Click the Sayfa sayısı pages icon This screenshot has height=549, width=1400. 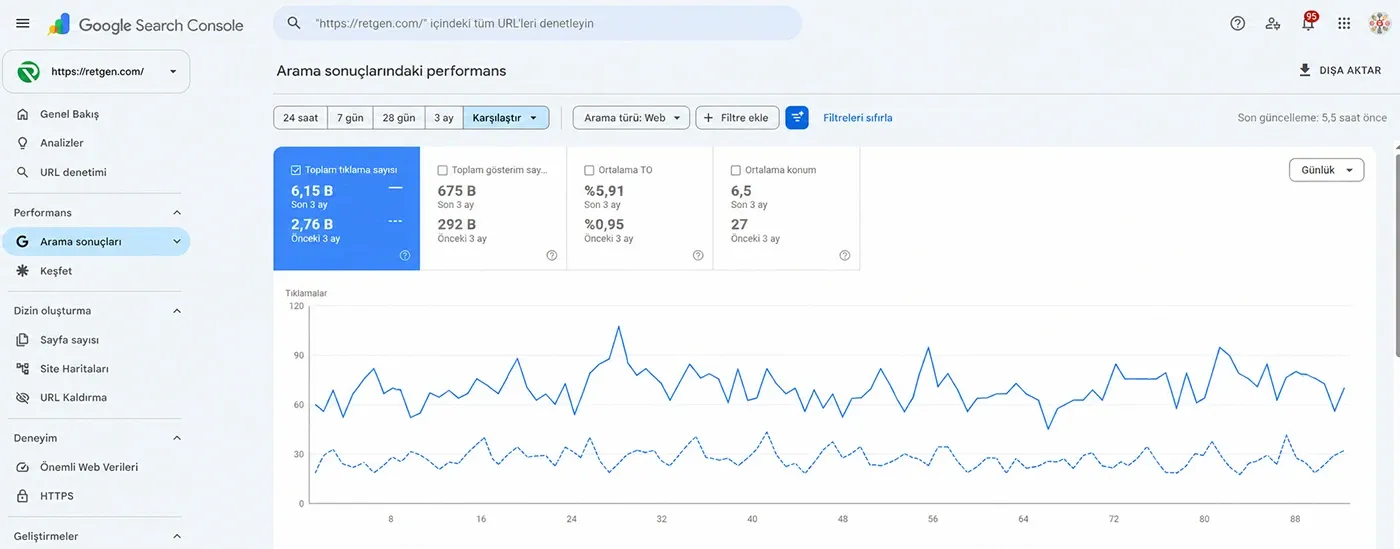point(23,340)
